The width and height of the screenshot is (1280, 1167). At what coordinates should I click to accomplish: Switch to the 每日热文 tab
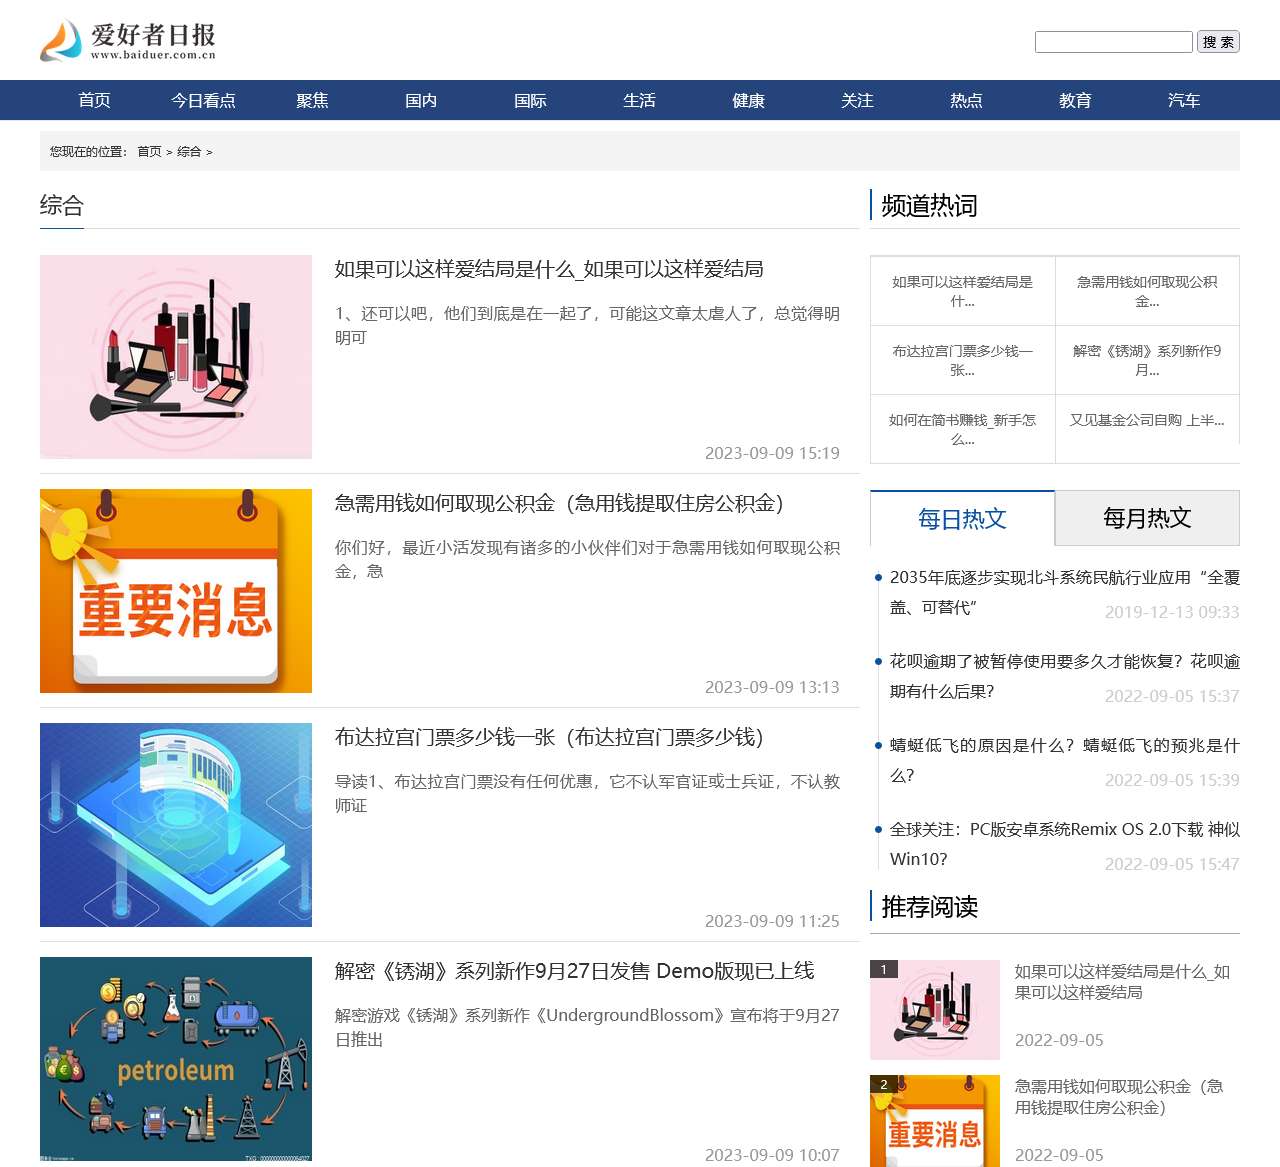click(x=962, y=518)
